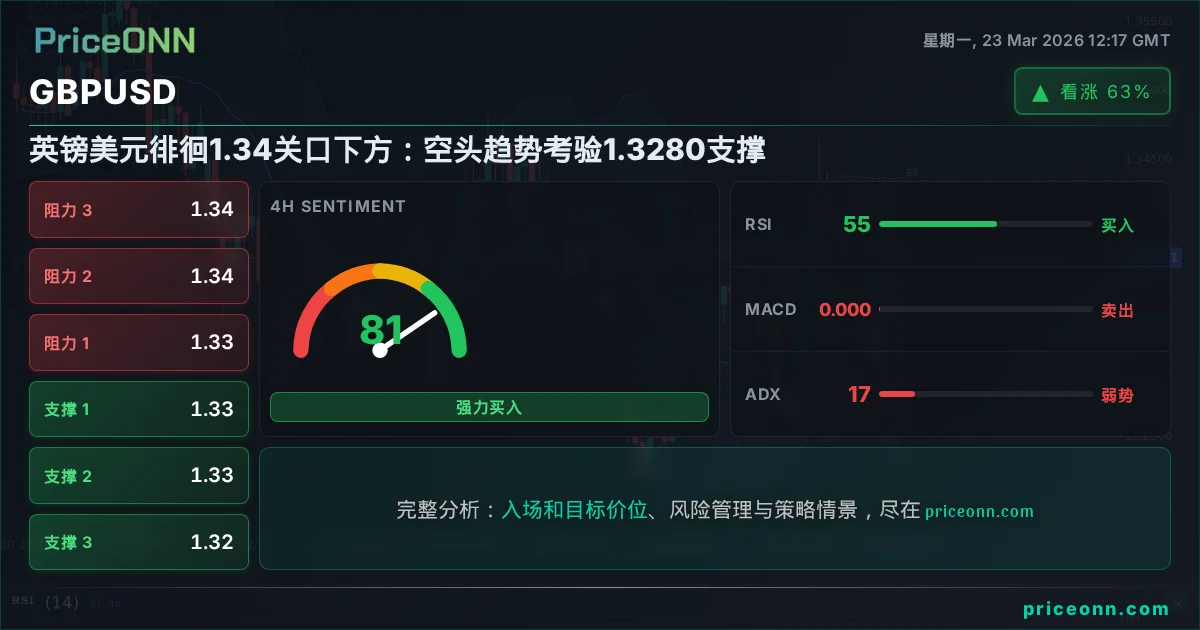Select the 支撑 2 support level
The image size is (1200, 630).
click(139, 476)
